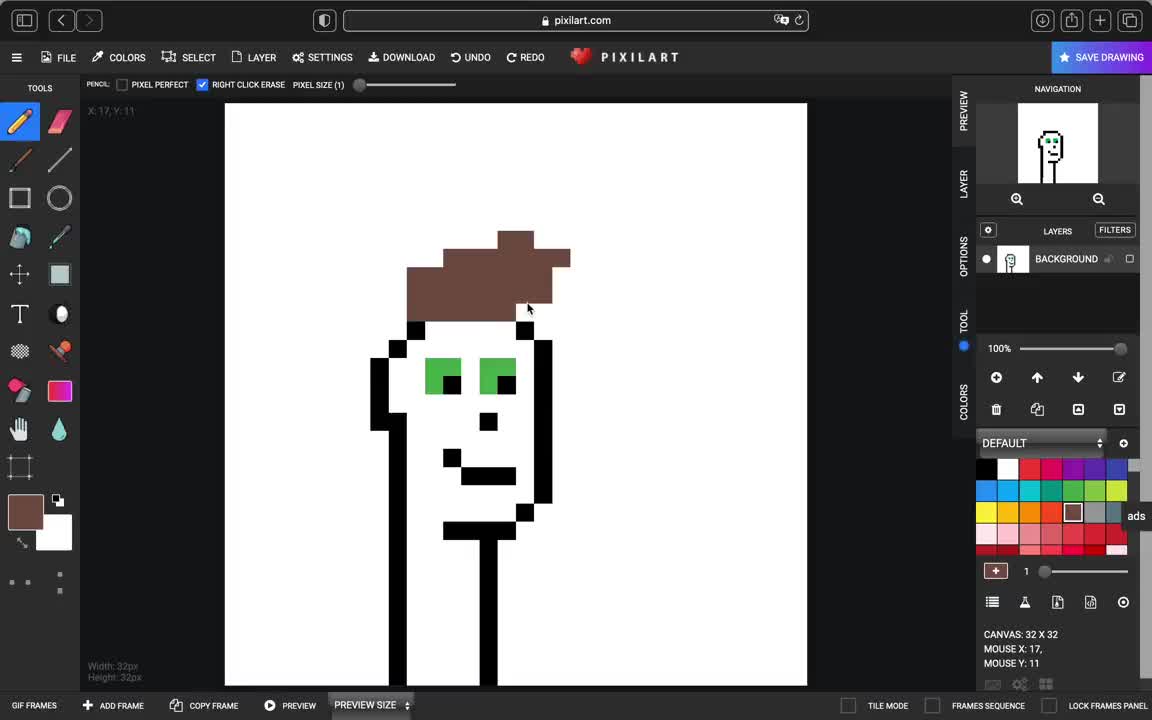This screenshot has width=1152, height=720.
Task: Open palette list icon
Action: [992, 602]
